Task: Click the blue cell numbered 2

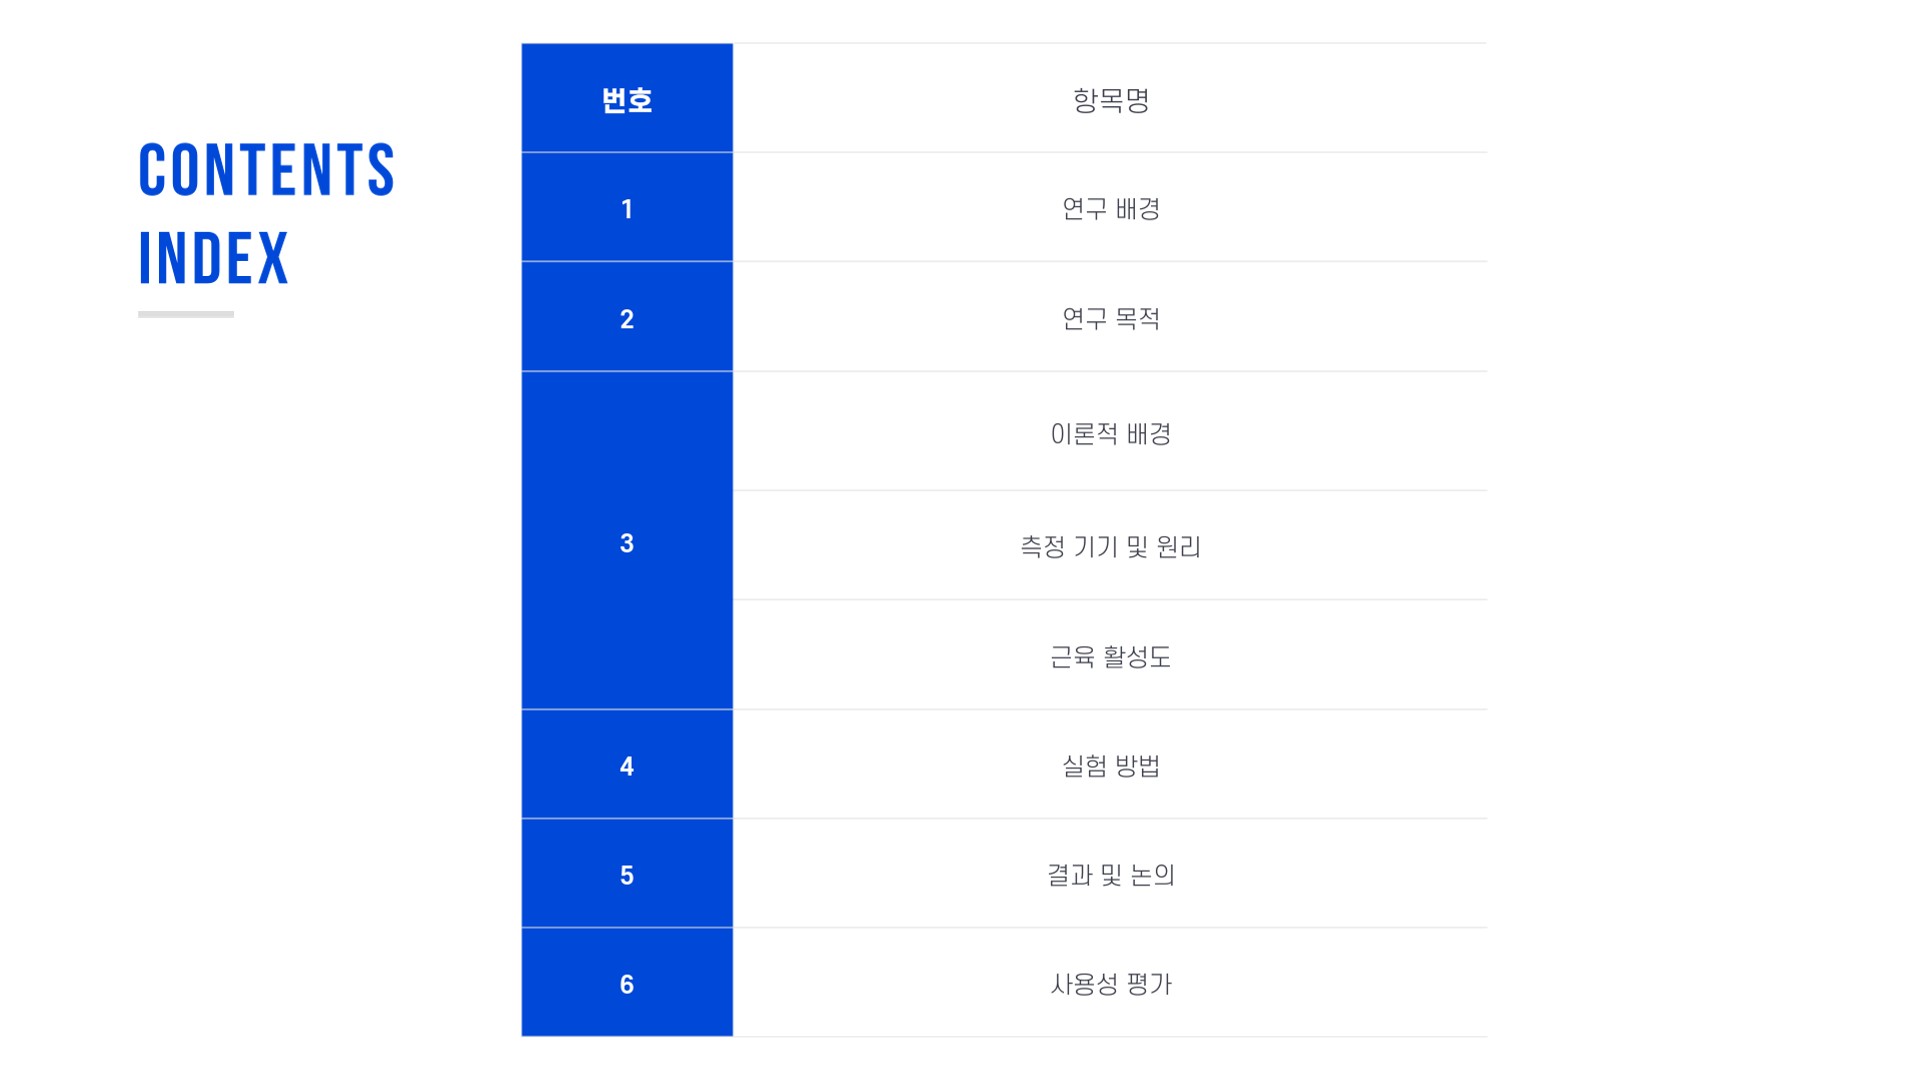Action: coord(627,318)
